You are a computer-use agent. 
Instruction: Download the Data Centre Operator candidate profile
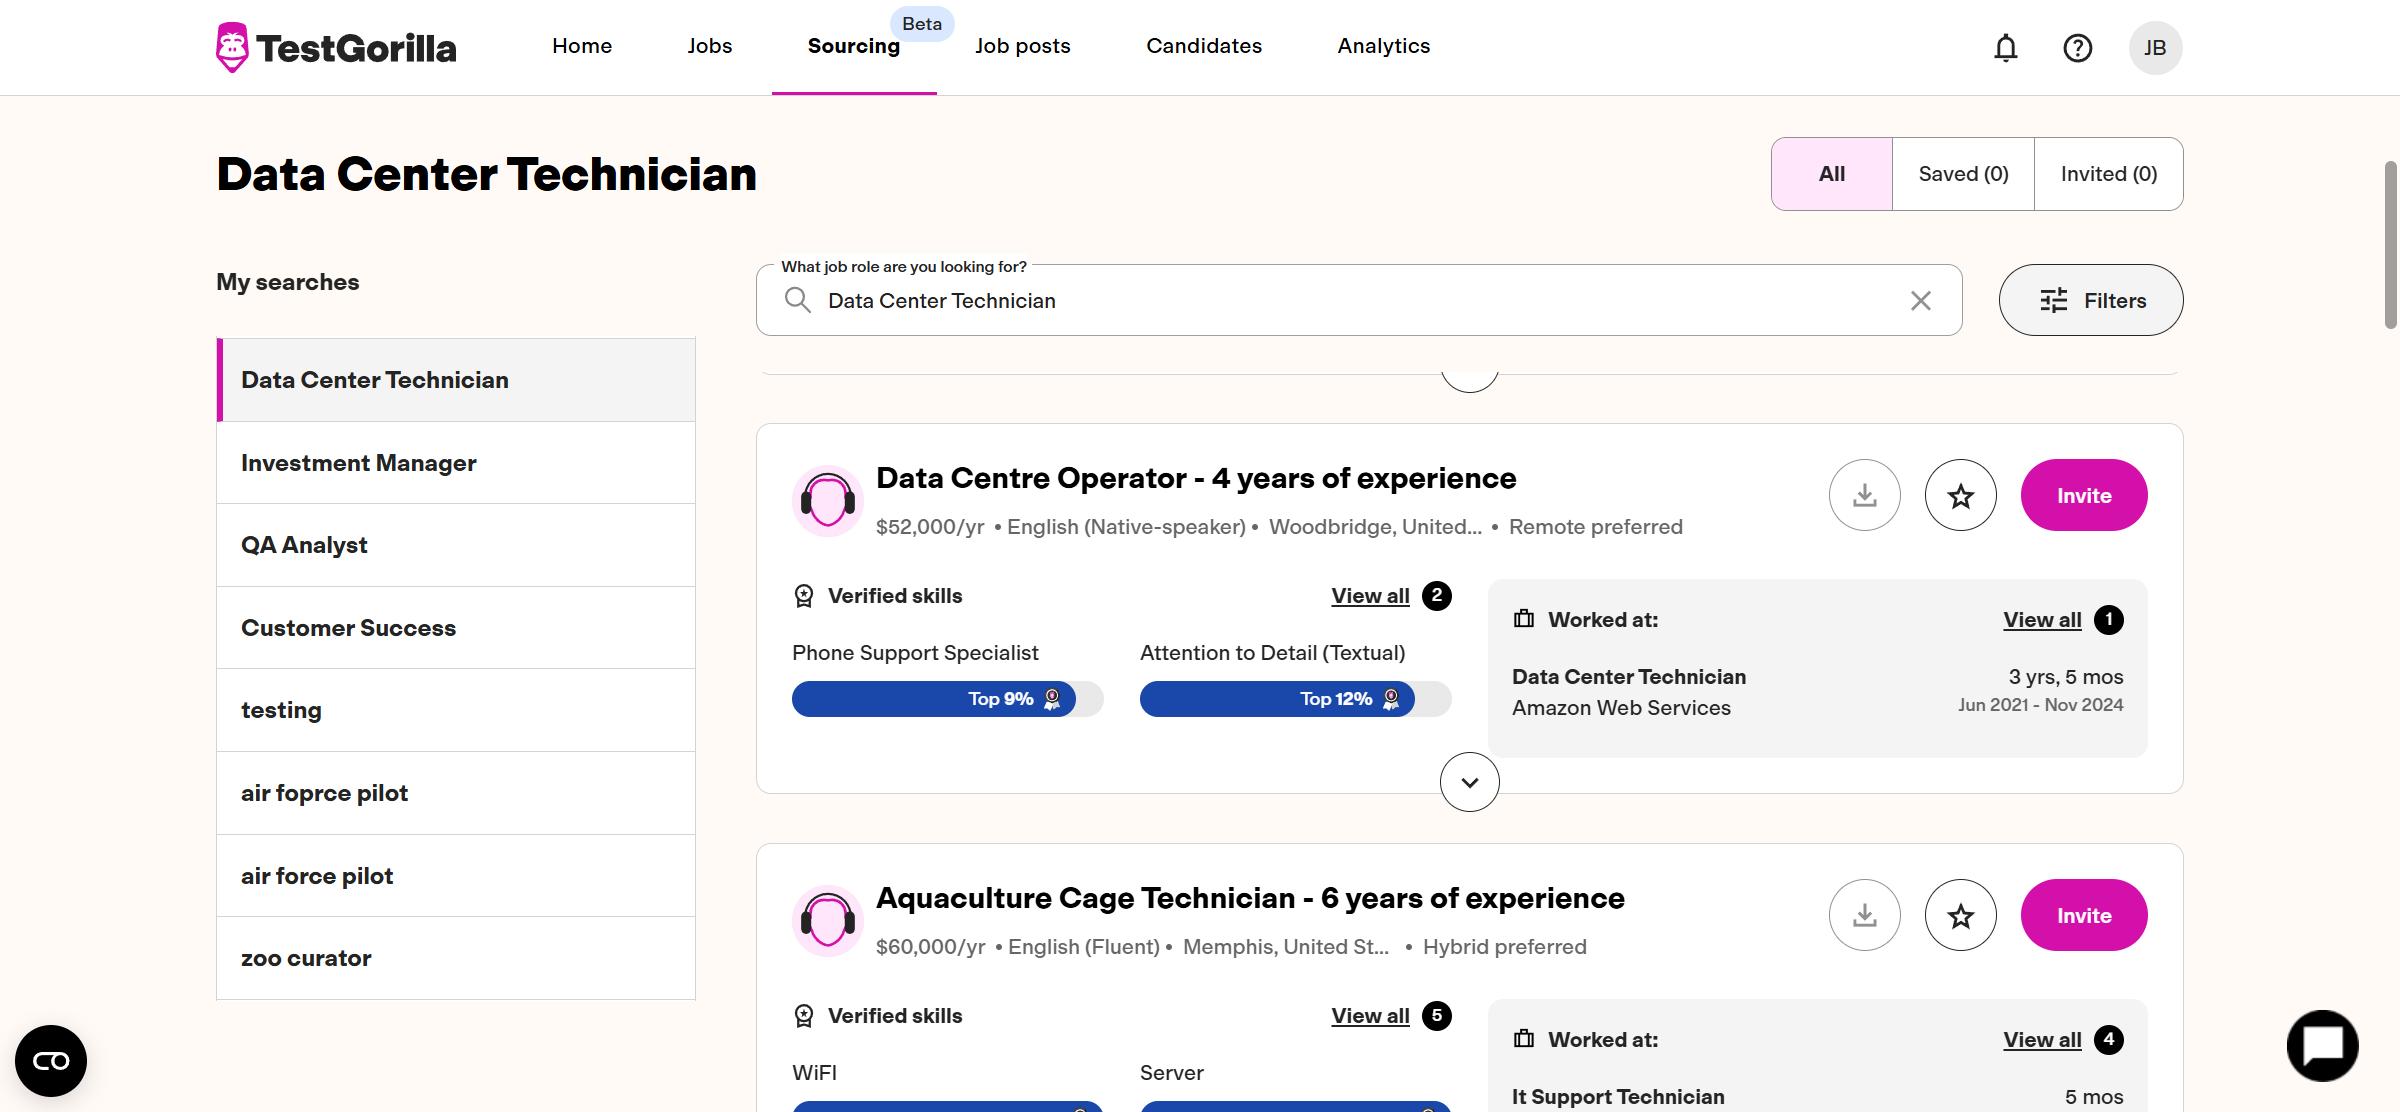tap(1863, 495)
